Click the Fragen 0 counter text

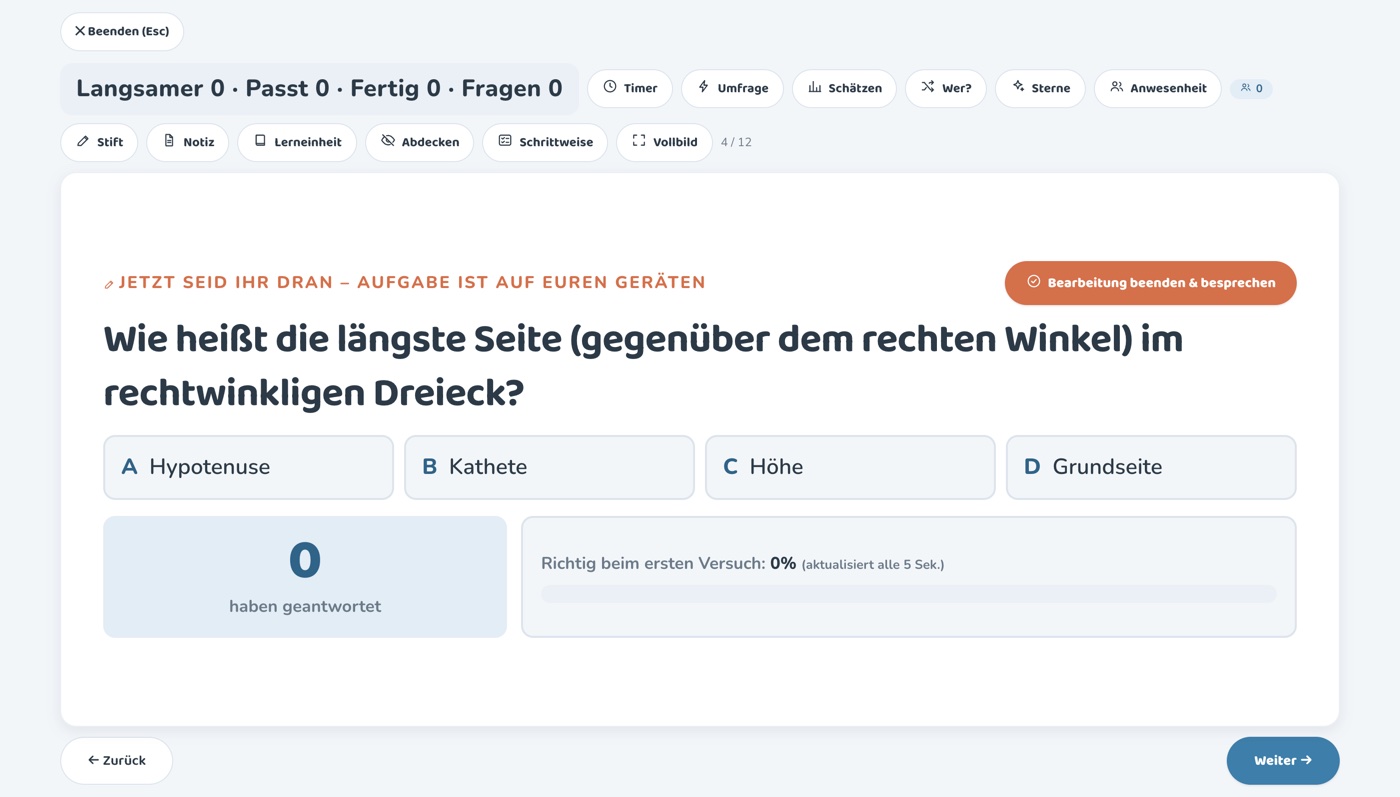click(x=512, y=89)
